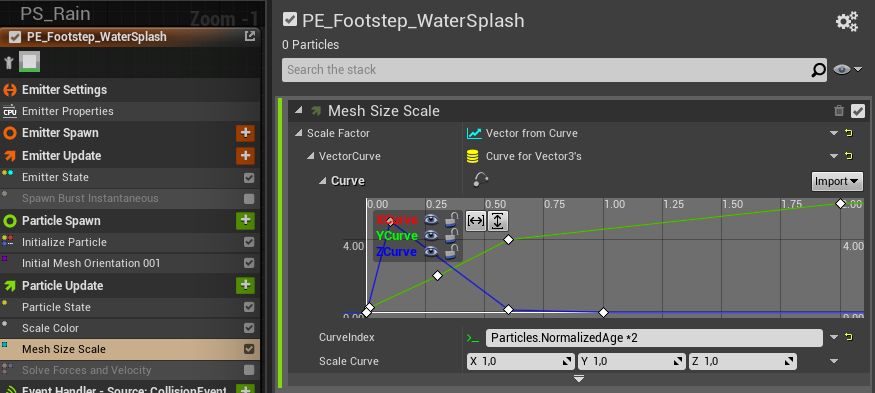Click the gear settings icon
Viewport: 875px width, 393px height.
click(x=847, y=22)
